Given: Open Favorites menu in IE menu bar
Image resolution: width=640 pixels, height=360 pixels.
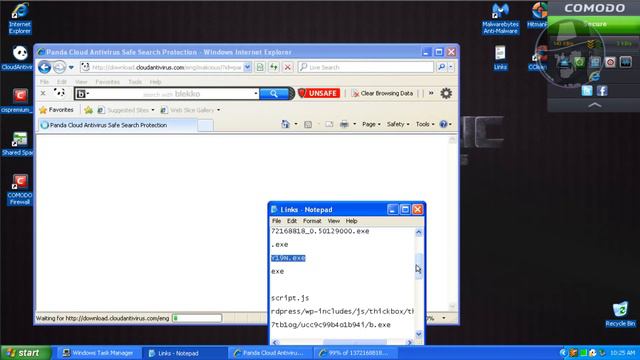Looking at the screenshot, I should tap(107, 82).
